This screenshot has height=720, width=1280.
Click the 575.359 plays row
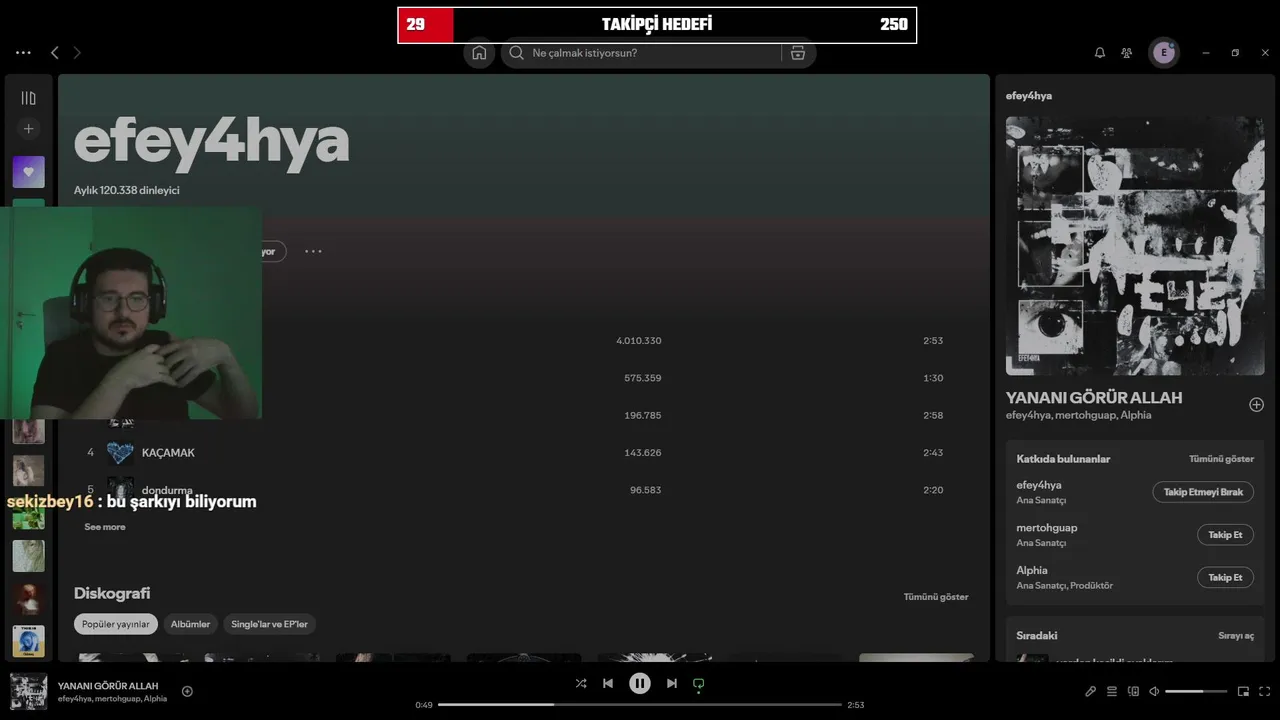[643, 378]
